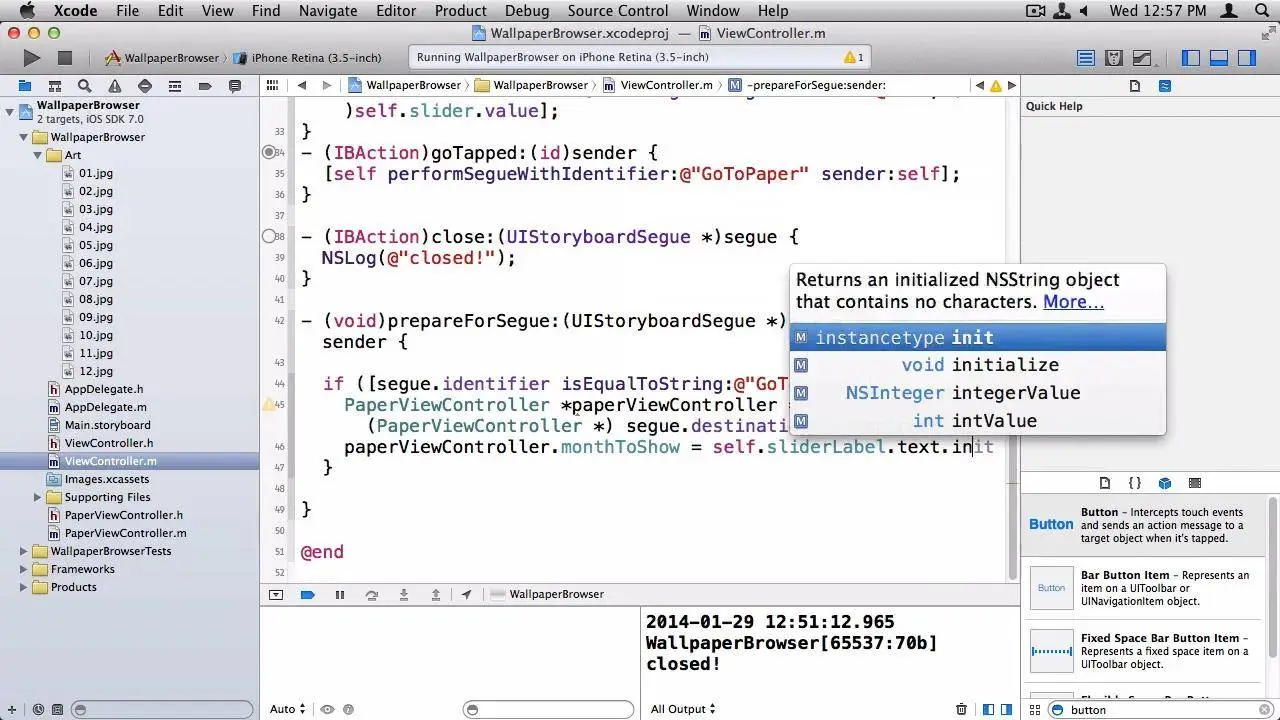Select the iPhone Retina (3.5-inch) destination
Image resolution: width=1280 pixels, height=720 pixels.
coord(308,58)
